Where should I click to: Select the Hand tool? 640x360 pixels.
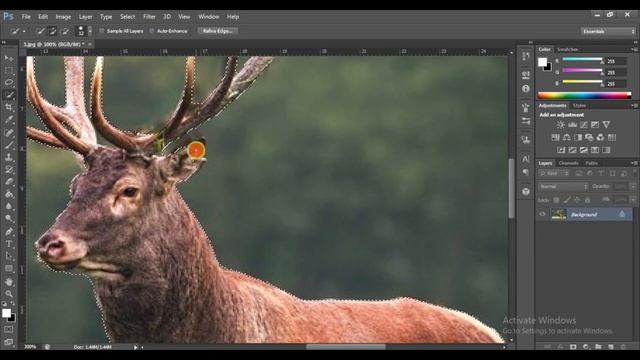[9, 282]
